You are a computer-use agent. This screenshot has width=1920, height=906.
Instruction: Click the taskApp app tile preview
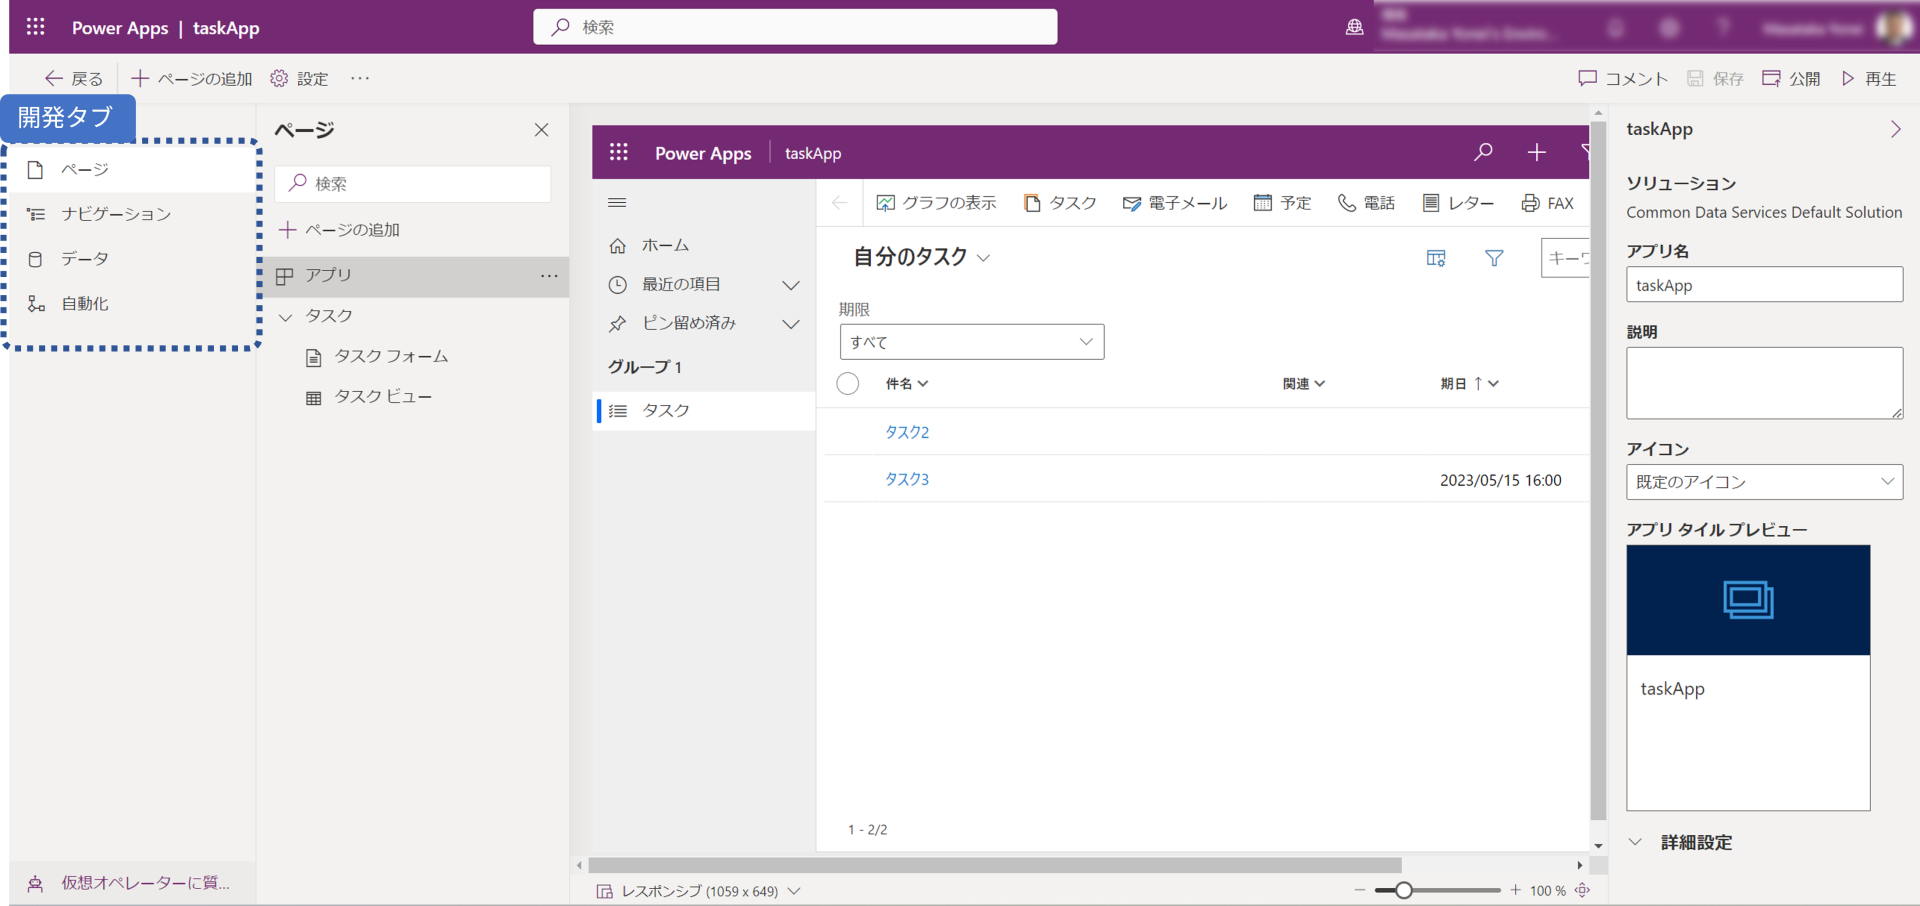(1748, 677)
